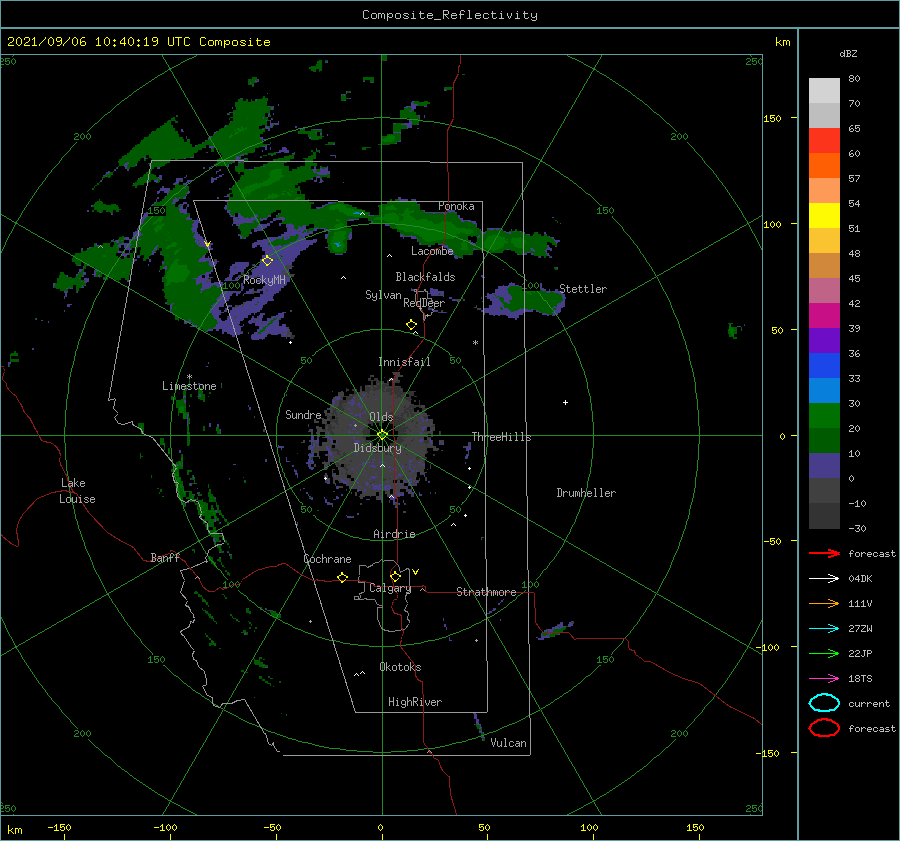Click the magenta 18TS arrow in legend
The width and height of the screenshot is (900, 841).
[x=824, y=679]
